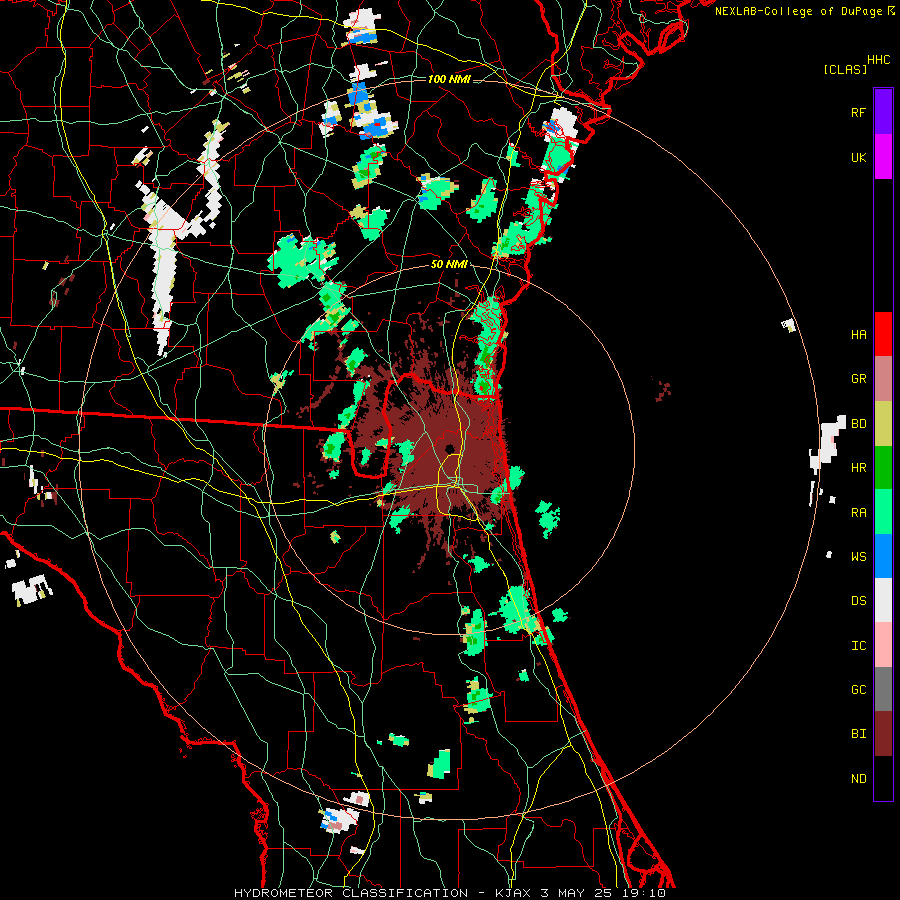
Task: Click the UK legend label
Action: [x=858, y=157]
